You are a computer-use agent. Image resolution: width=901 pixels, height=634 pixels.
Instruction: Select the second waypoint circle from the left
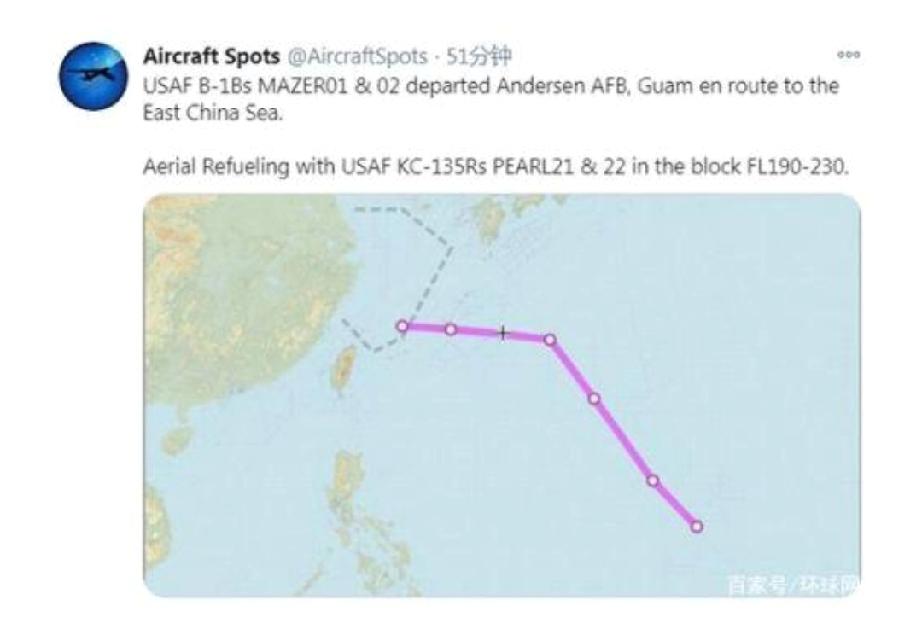451,327
